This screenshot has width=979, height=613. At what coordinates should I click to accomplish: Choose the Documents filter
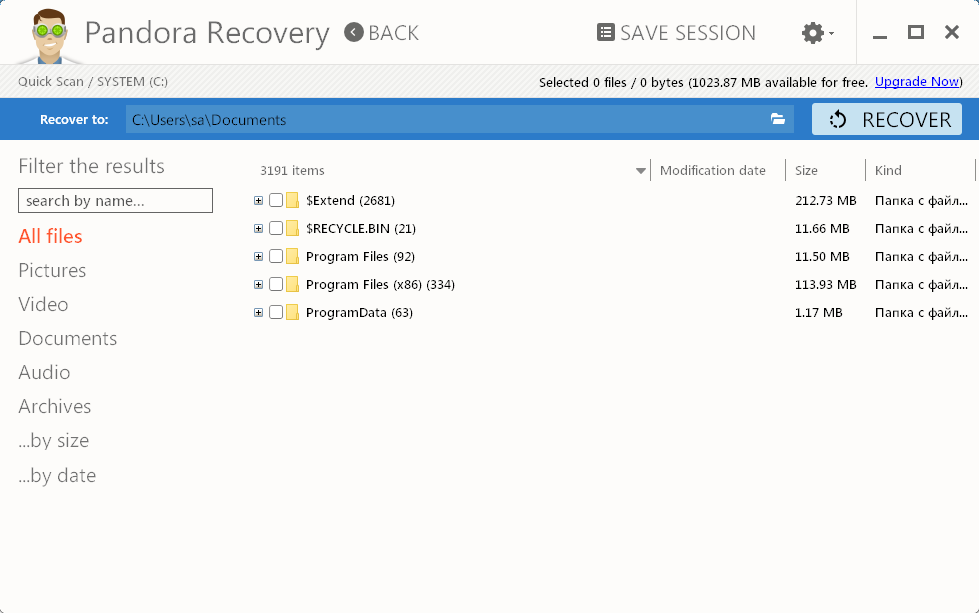coord(67,338)
